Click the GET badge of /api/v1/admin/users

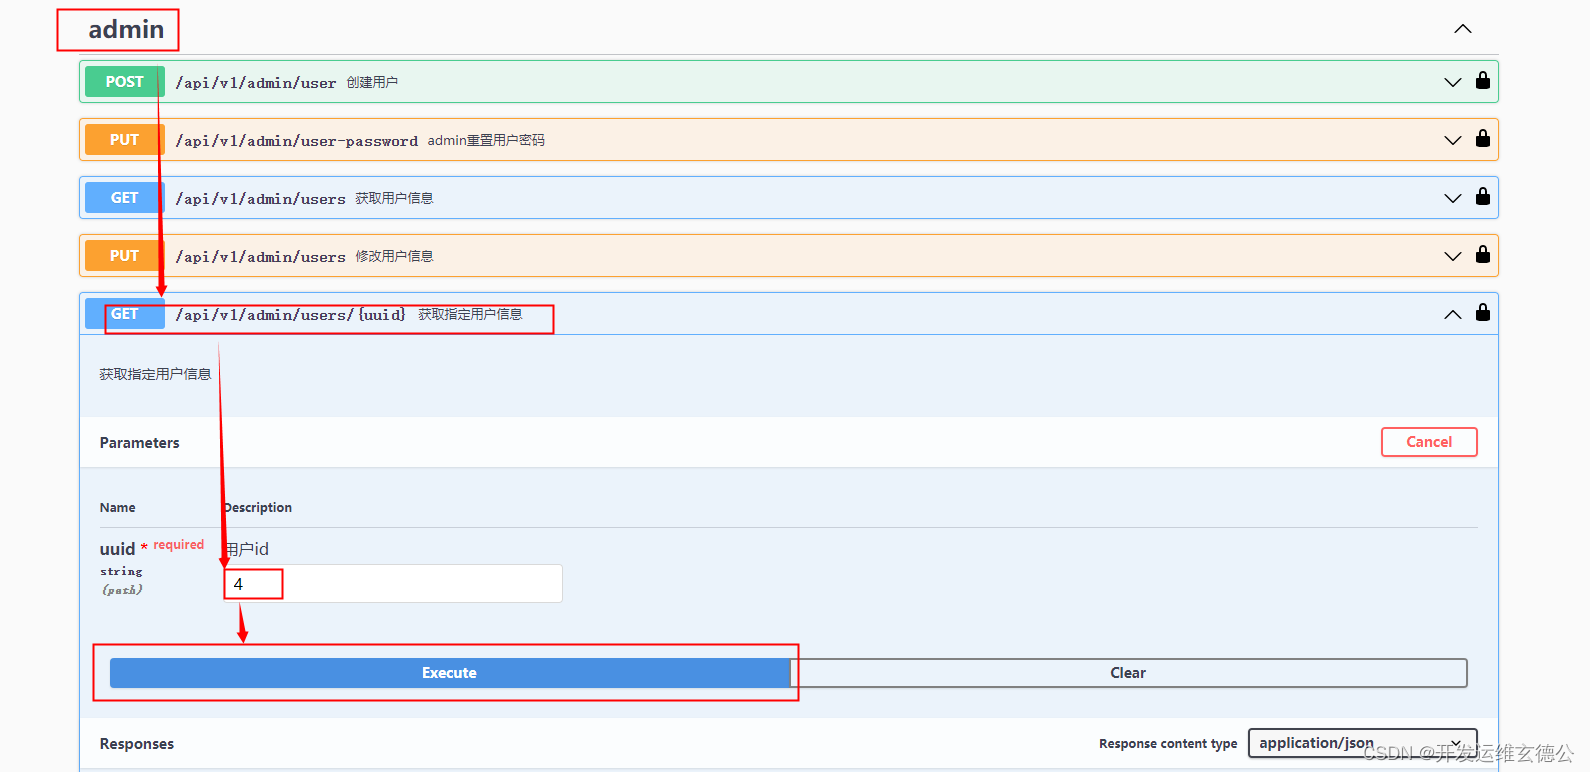point(125,198)
